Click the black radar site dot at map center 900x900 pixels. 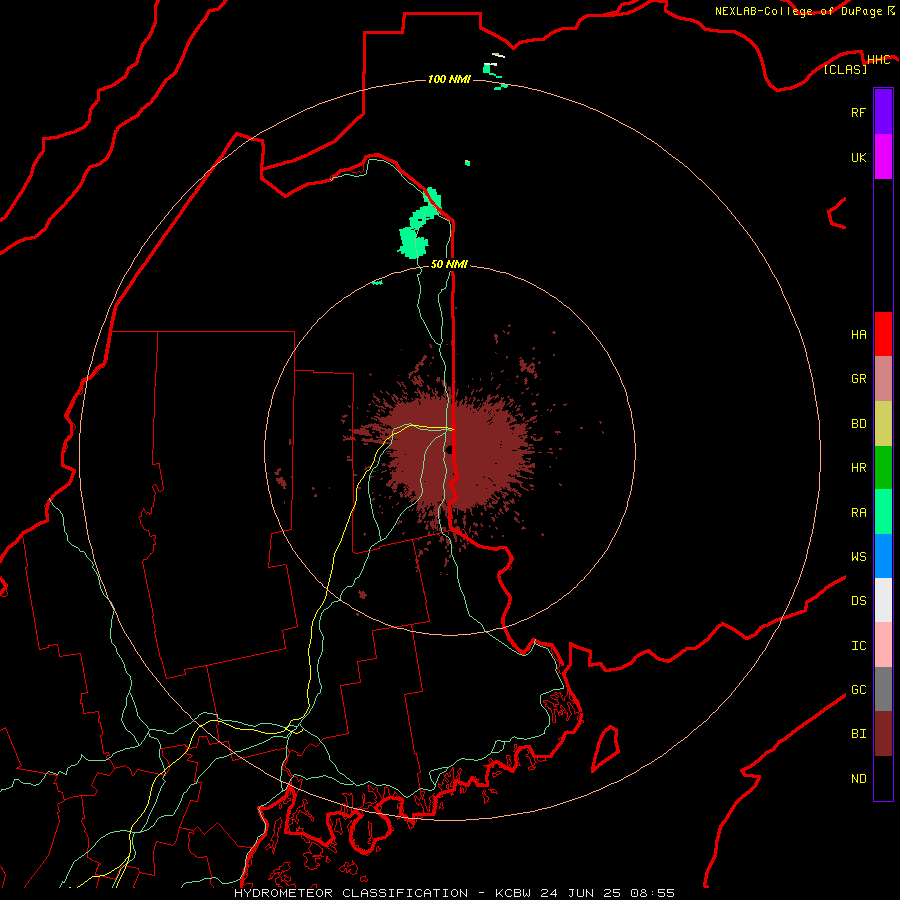point(449,449)
